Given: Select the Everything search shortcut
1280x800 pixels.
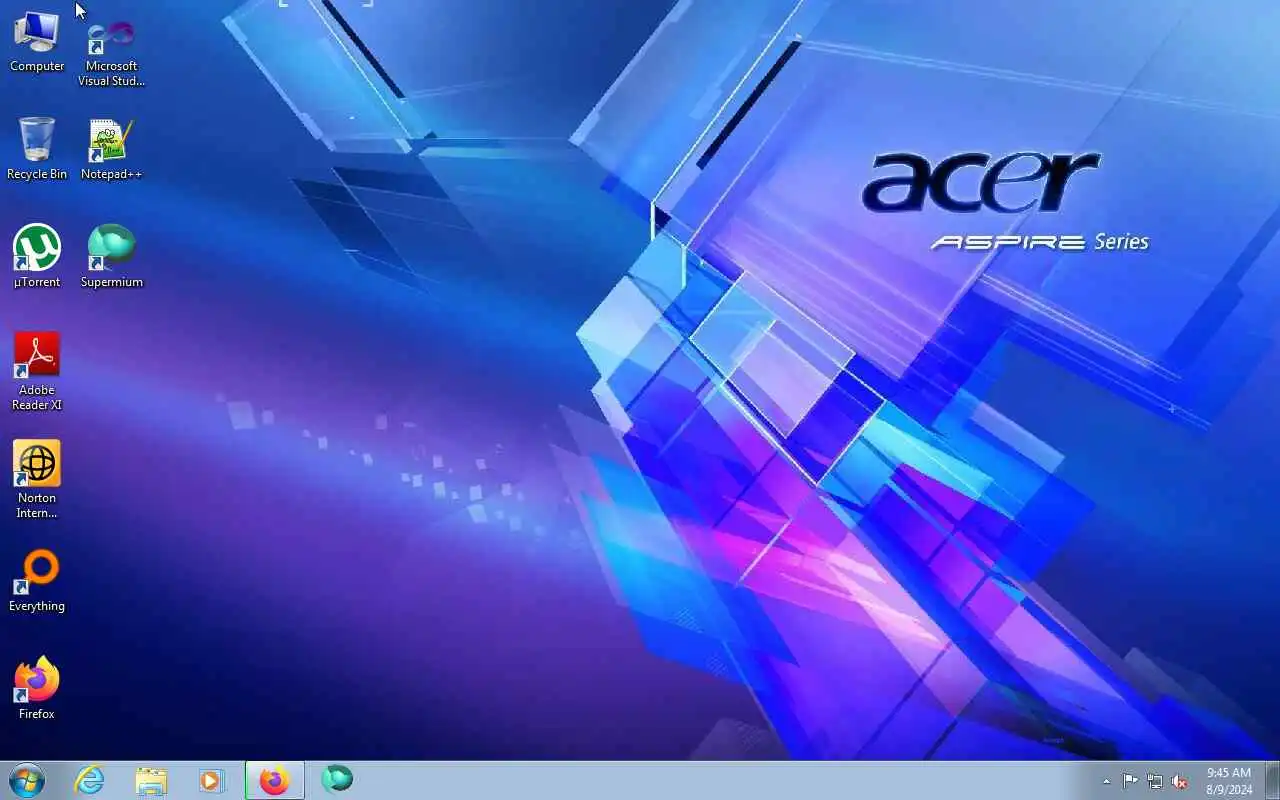Looking at the screenshot, I should [x=37, y=581].
